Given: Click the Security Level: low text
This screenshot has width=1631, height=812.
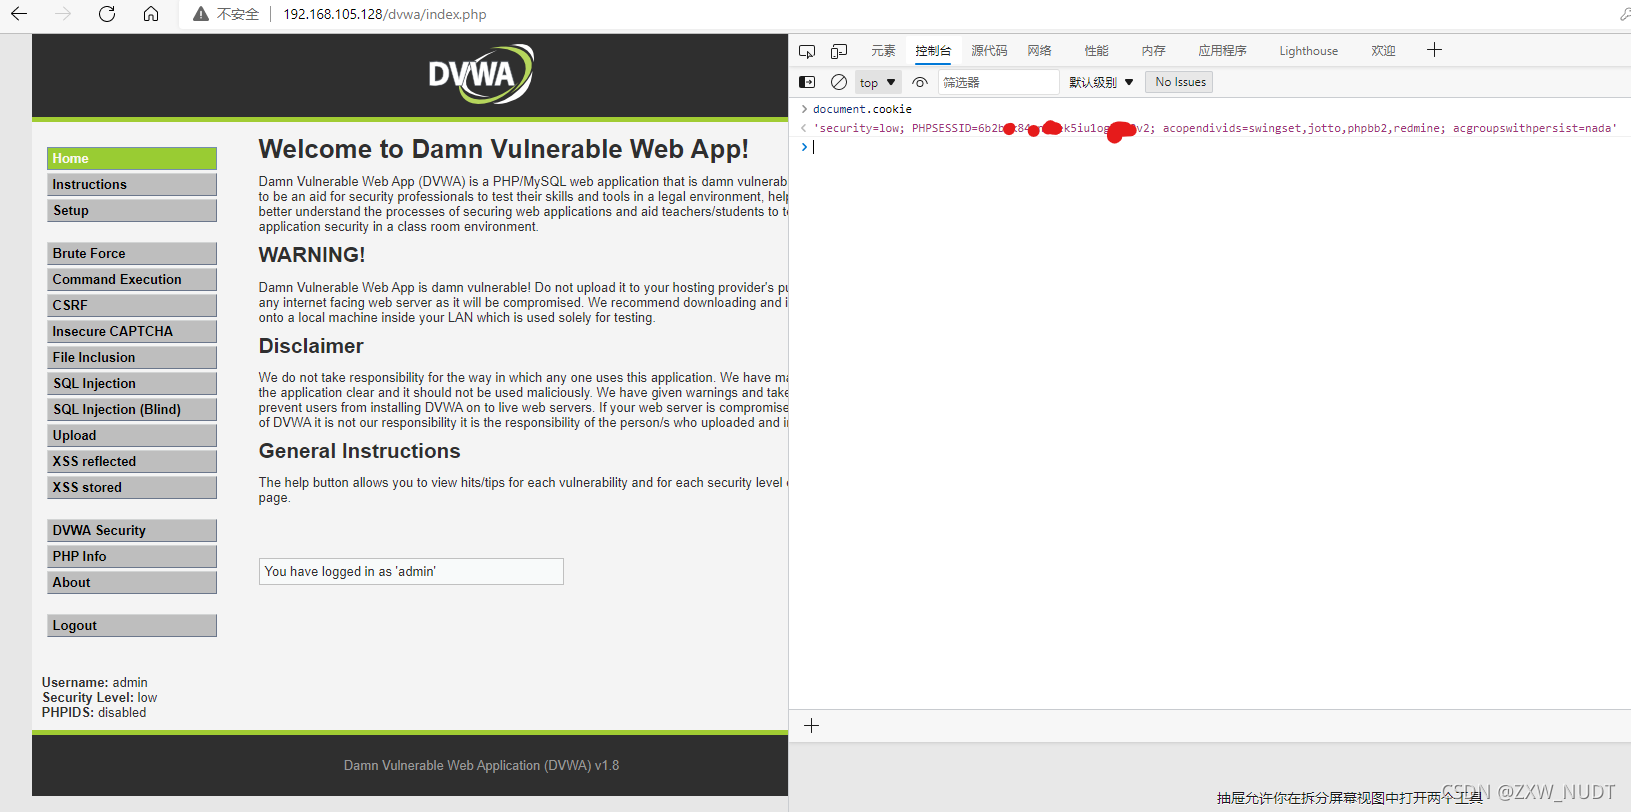Looking at the screenshot, I should [x=100, y=698].
